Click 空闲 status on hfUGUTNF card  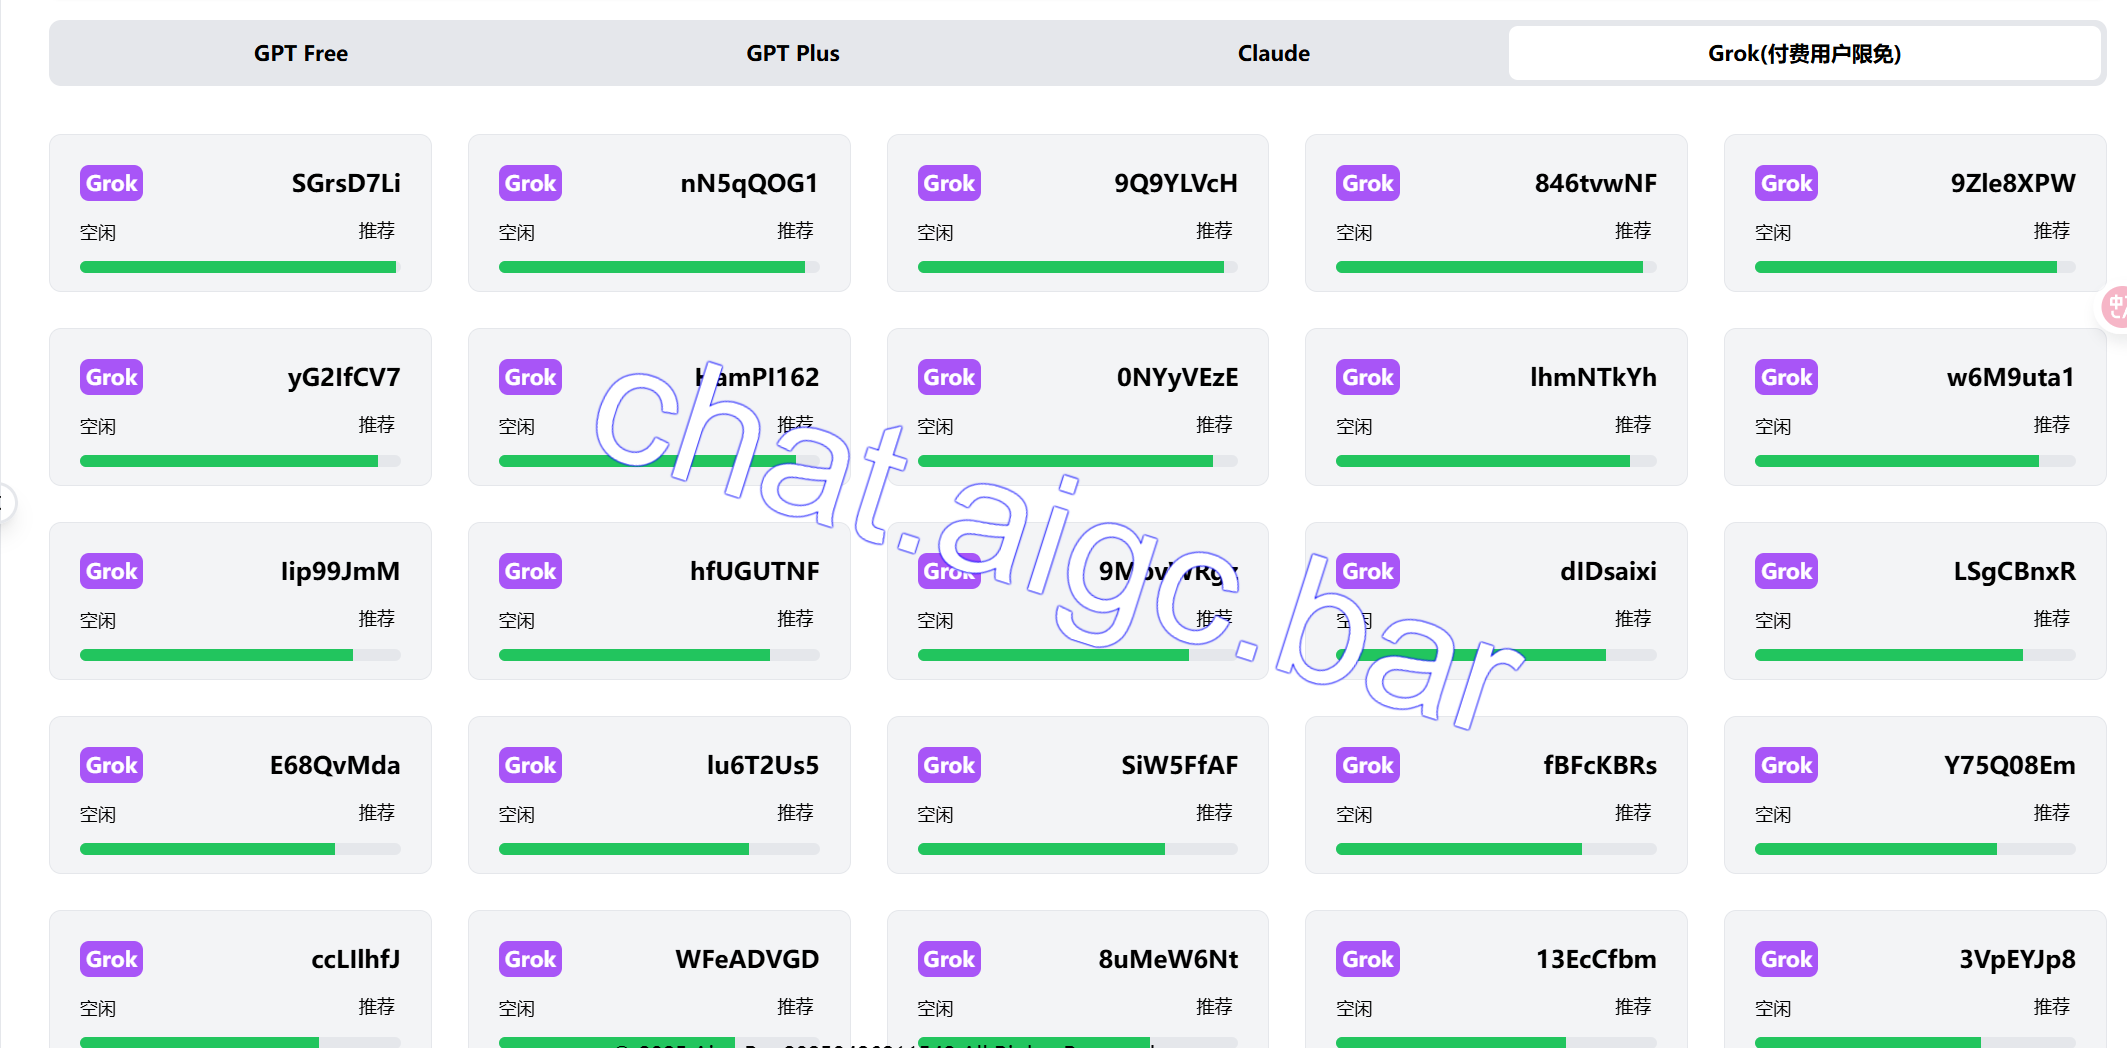(x=517, y=620)
